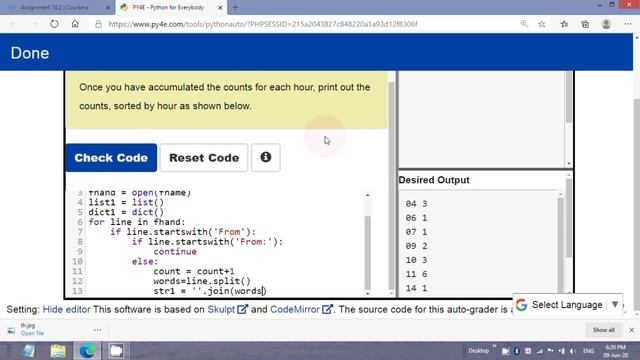Open File Explorer from taskbar
This screenshot has height=360, width=640.
point(58,351)
